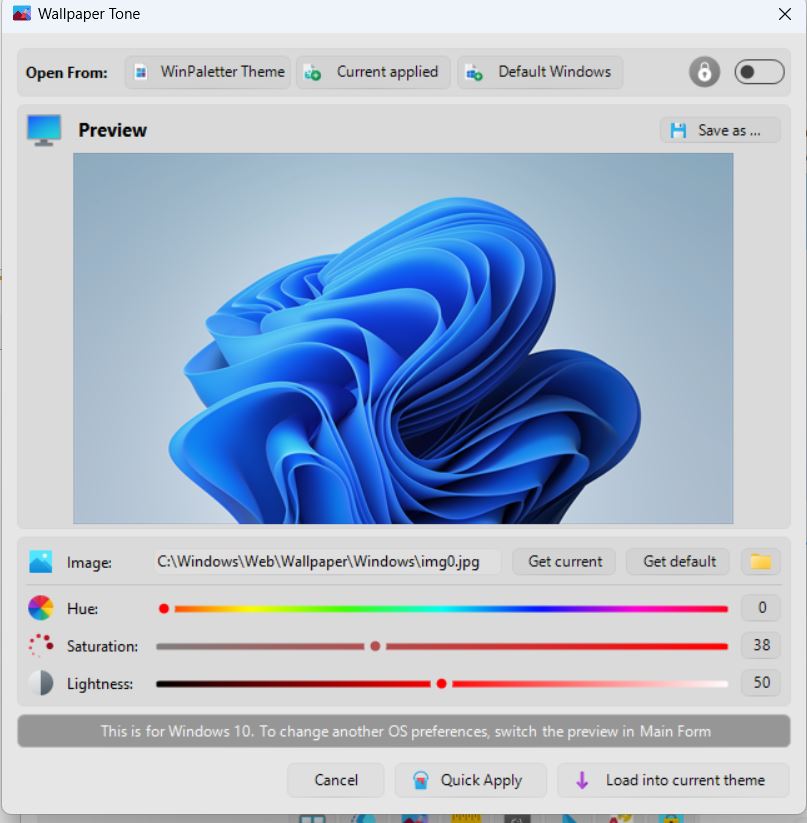Click Save as button
The height and width of the screenshot is (823, 807).
(x=720, y=130)
